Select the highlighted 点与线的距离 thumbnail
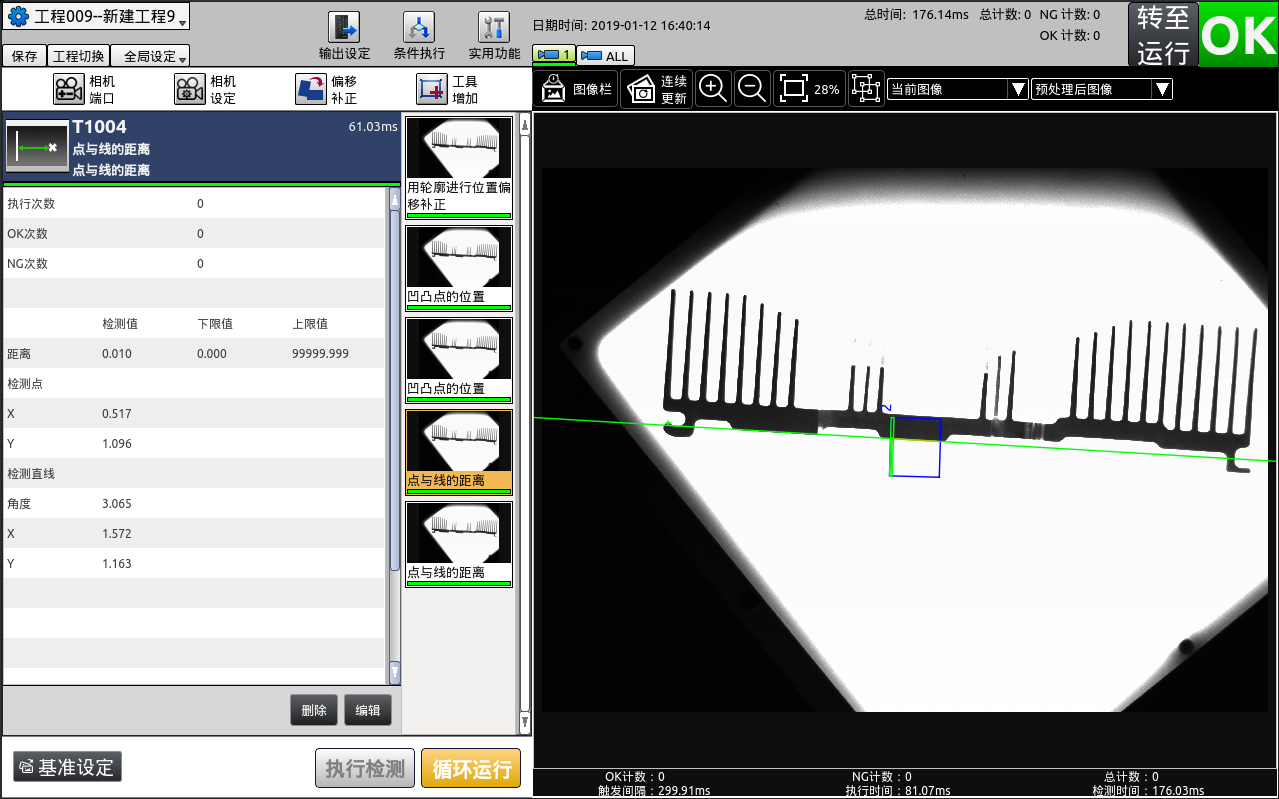Viewport: 1279px width, 799px height. click(x=459, y=453)
